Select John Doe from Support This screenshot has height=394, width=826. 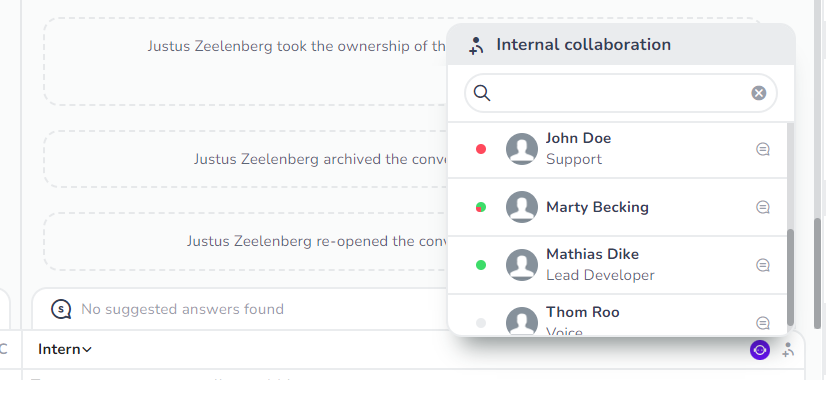617,150
